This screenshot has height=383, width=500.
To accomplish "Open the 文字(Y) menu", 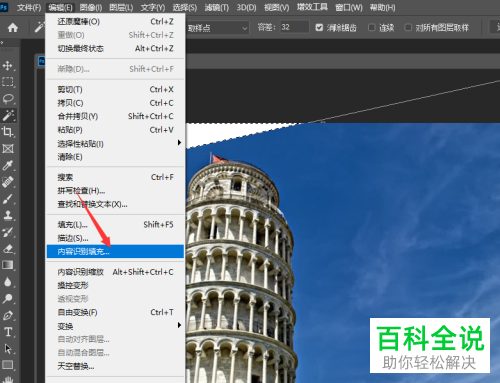I will [153, 7].
